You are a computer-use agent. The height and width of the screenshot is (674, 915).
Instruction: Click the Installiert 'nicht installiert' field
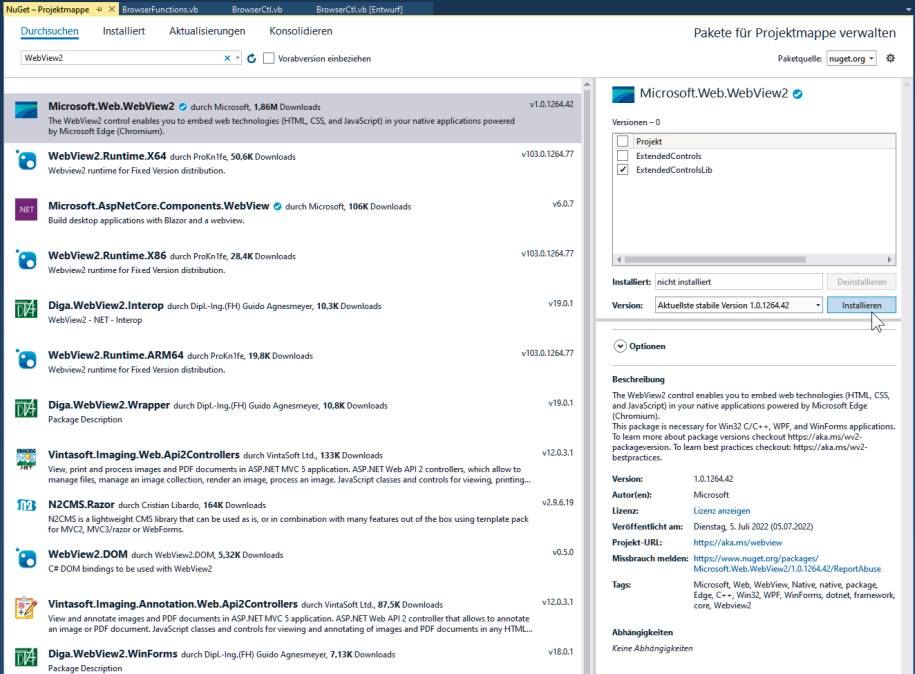(x=739, y=282)
